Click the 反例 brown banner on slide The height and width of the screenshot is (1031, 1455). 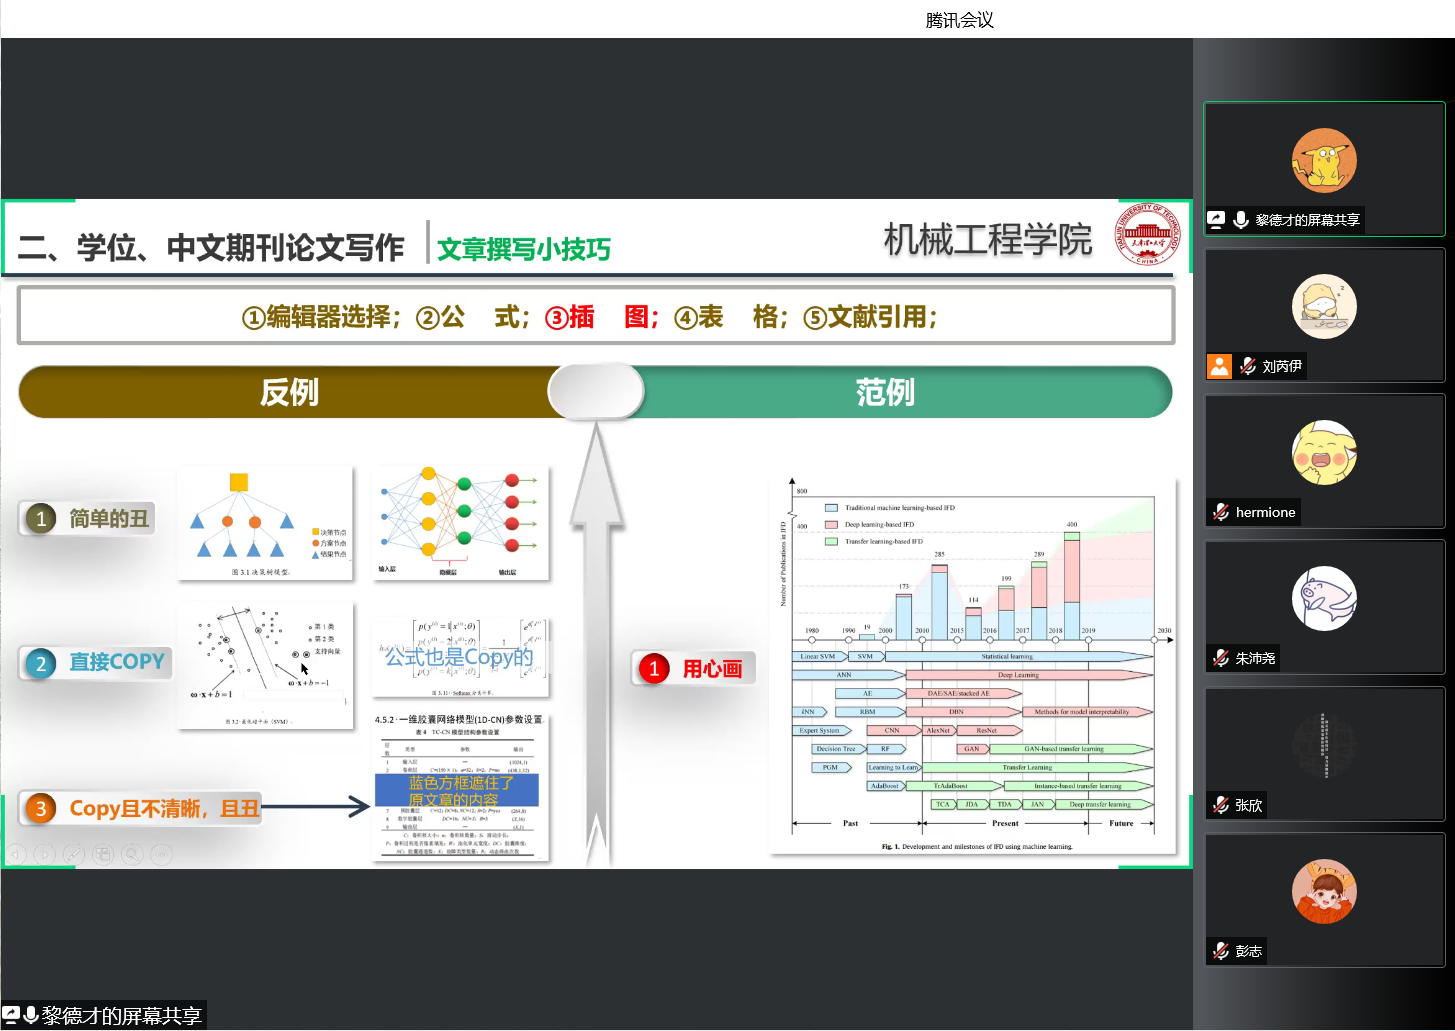pyautogui.click(x=288, y=392)
